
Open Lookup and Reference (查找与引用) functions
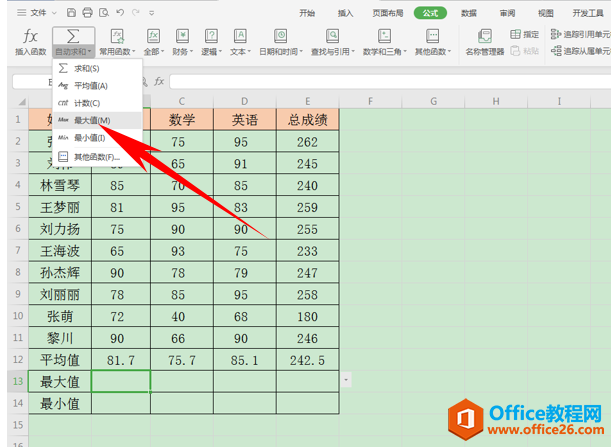332,42
